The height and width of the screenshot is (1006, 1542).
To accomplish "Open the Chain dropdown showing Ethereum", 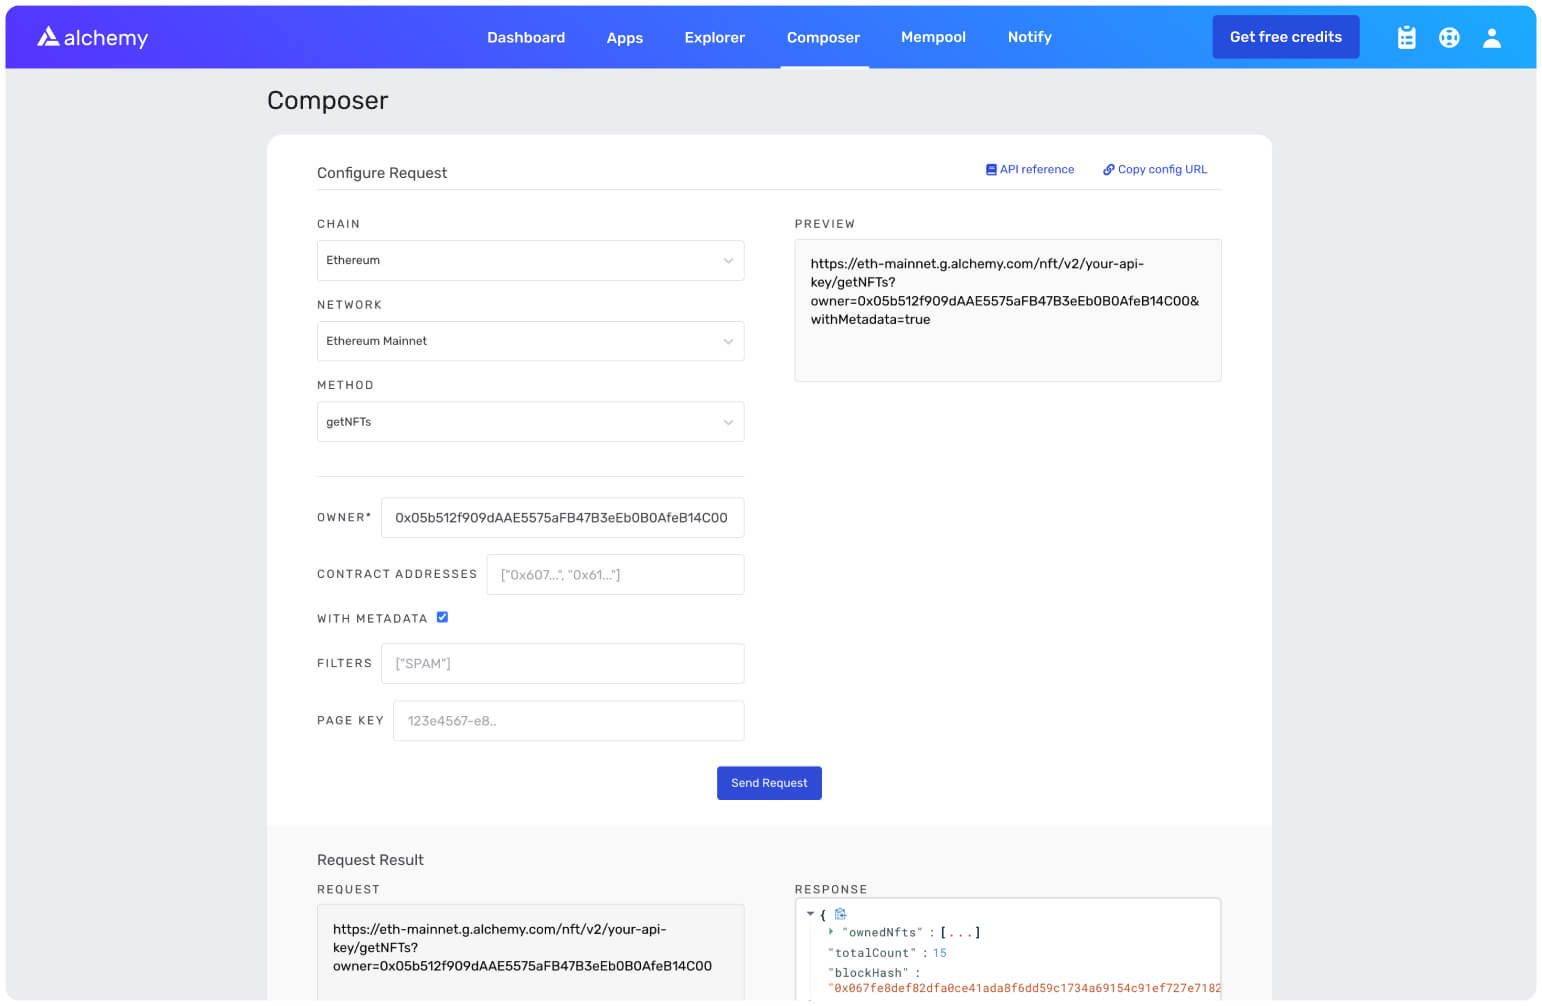I will pos(530,260).
